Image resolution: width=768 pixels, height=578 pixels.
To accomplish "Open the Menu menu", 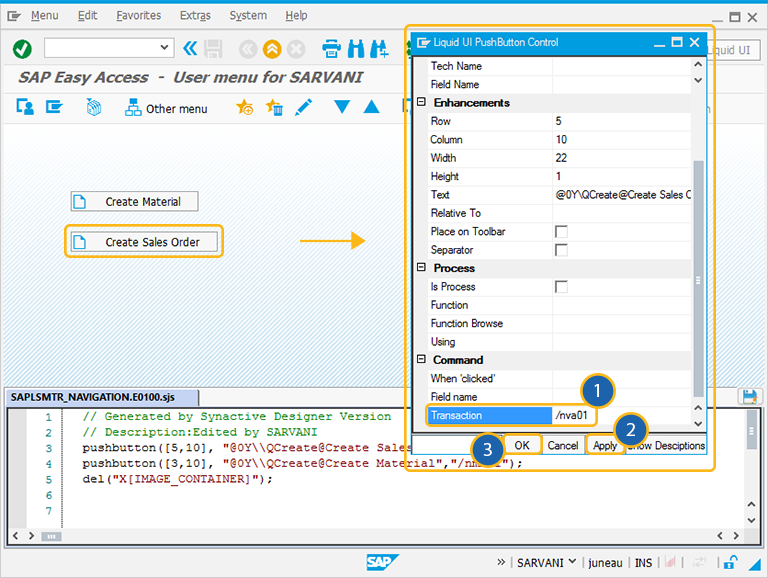I will click(x=45, y=16).
